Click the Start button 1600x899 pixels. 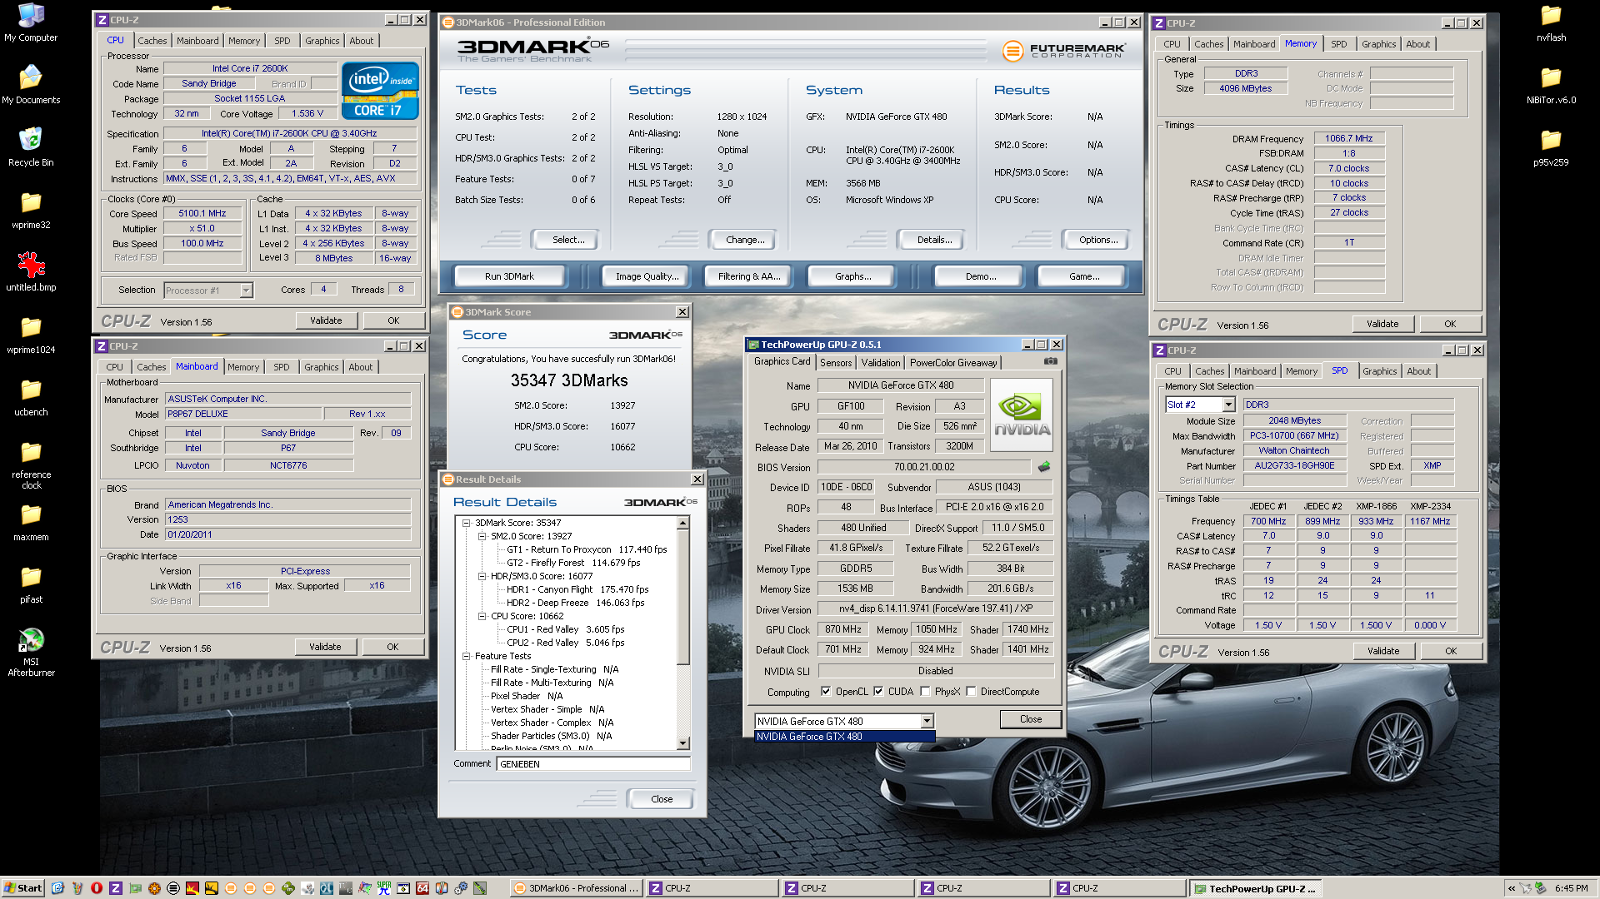(23, 888)
